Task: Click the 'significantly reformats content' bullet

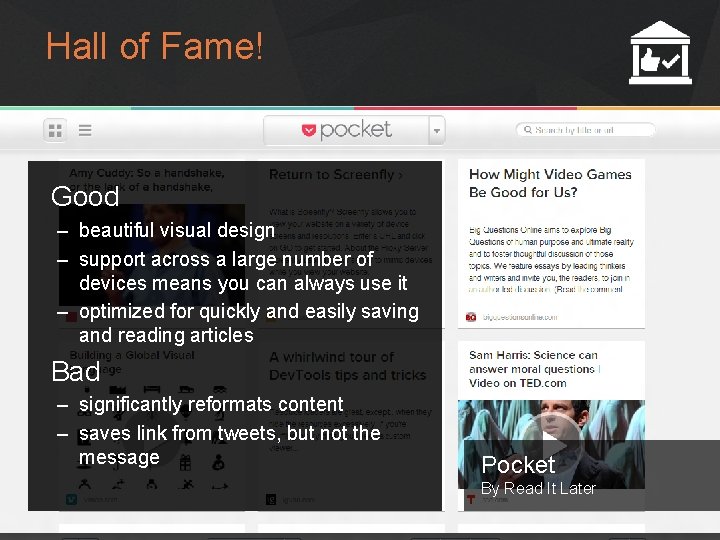Action: [211, 405]
